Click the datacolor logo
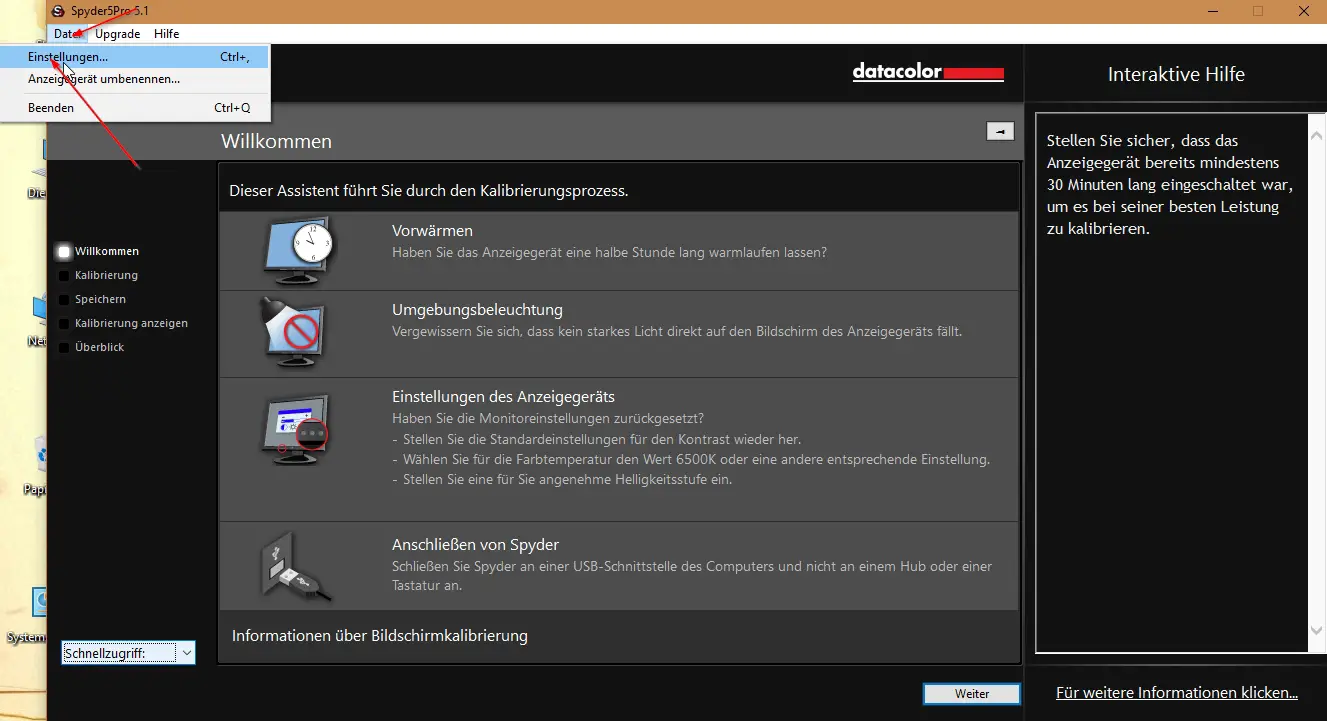 (927, 72)
